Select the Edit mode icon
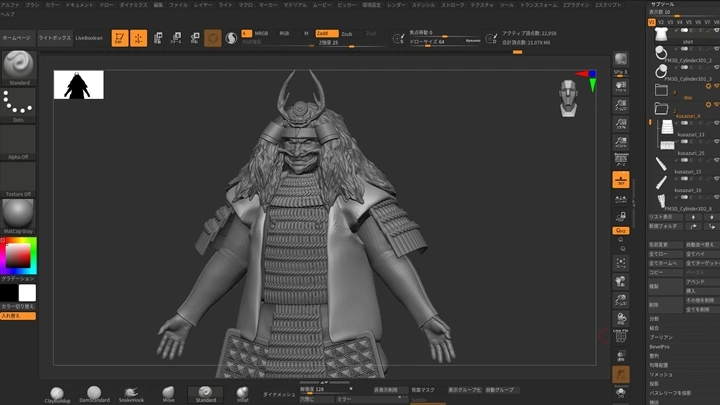 point(120,38)
